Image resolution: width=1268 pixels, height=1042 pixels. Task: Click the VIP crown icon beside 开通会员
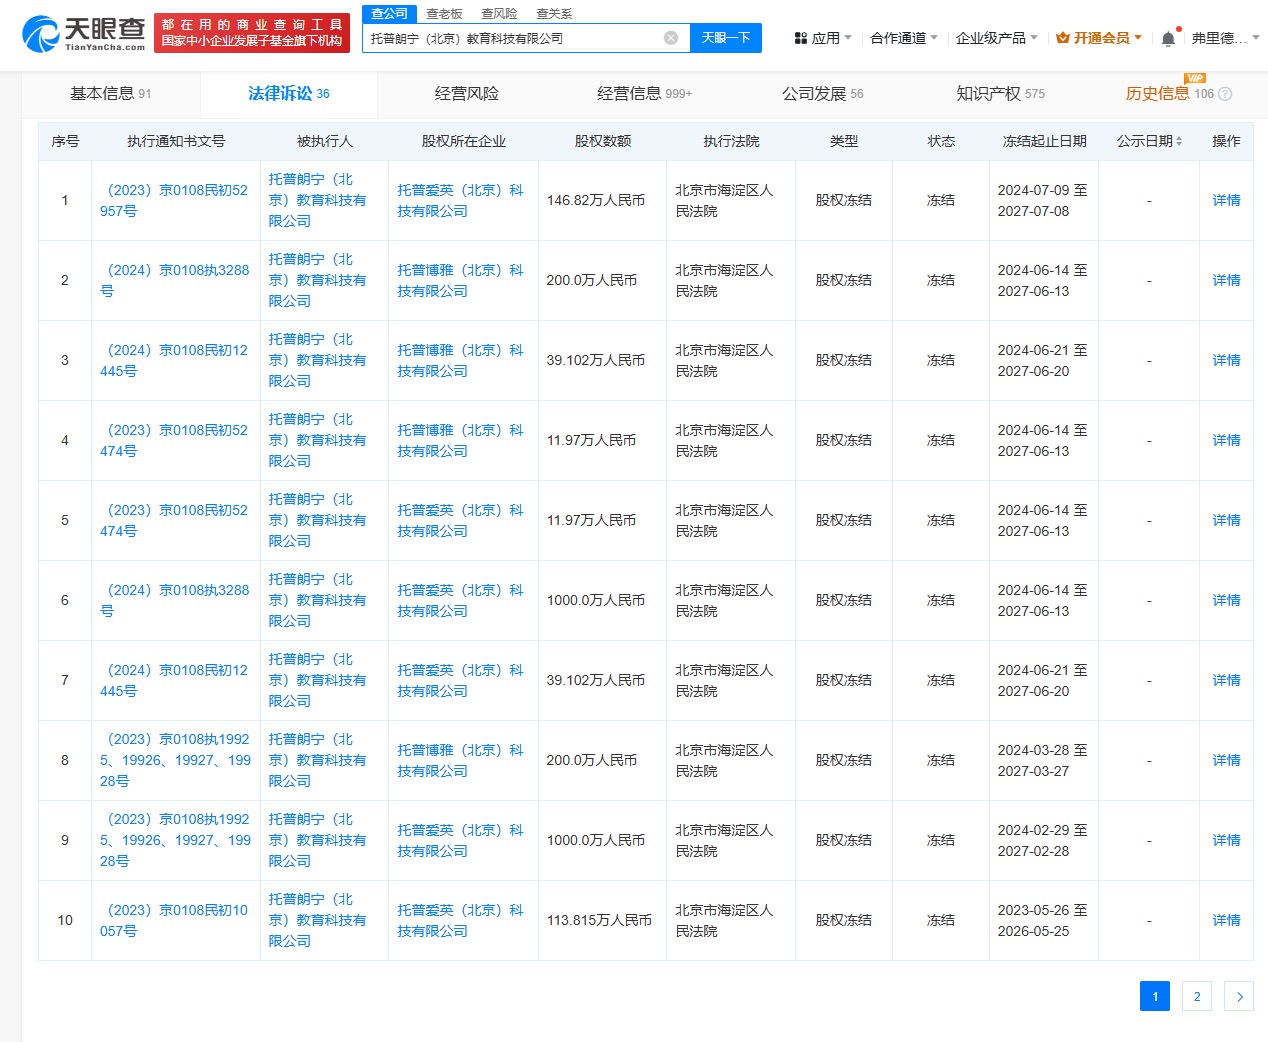pos(1063,38)
